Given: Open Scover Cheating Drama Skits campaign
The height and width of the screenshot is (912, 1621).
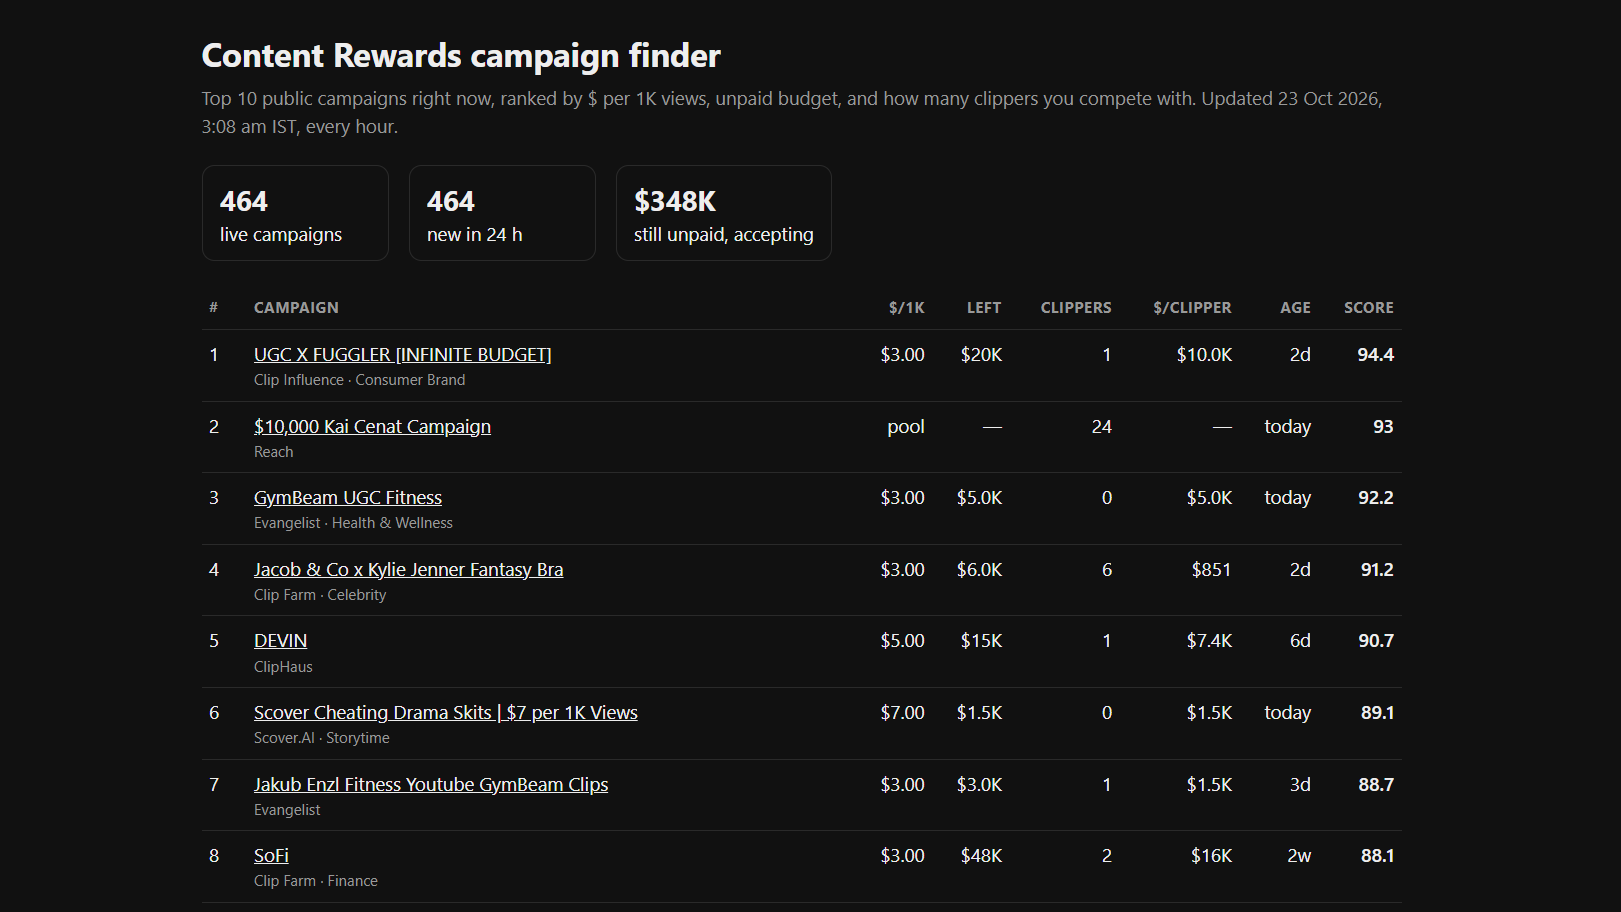Looking at the screenshot, I should (x=445, y=713).
